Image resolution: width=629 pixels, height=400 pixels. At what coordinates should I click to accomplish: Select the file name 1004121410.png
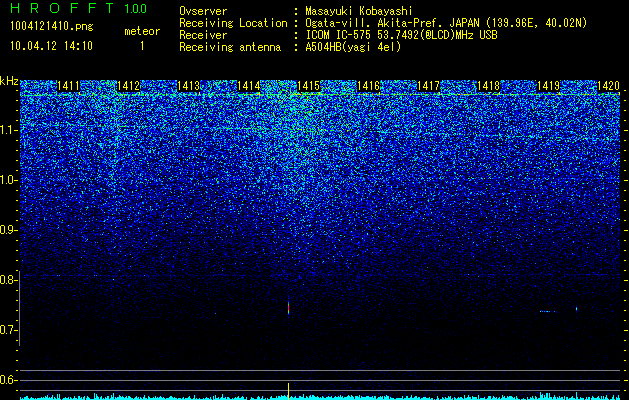[x=52, y=26]
